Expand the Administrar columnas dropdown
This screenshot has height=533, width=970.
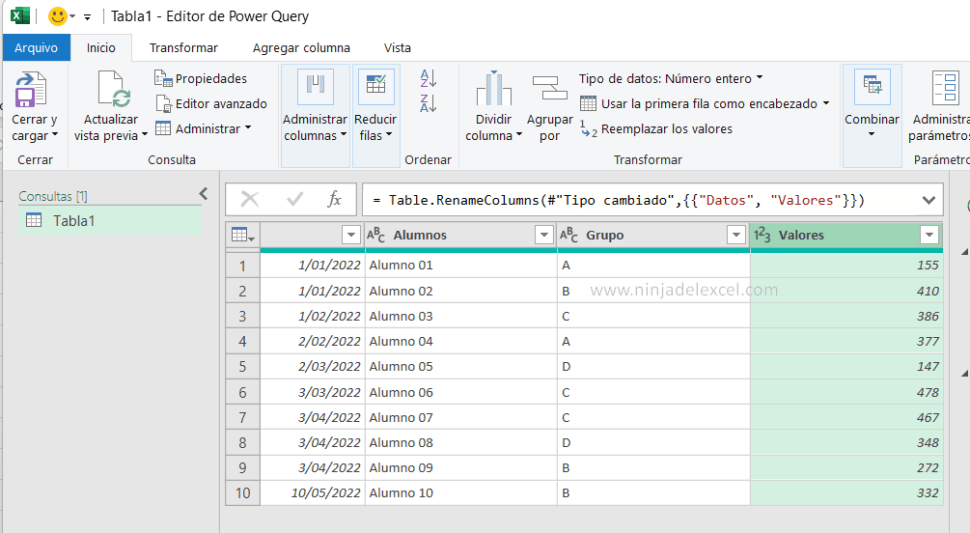(x=343, y=135)
